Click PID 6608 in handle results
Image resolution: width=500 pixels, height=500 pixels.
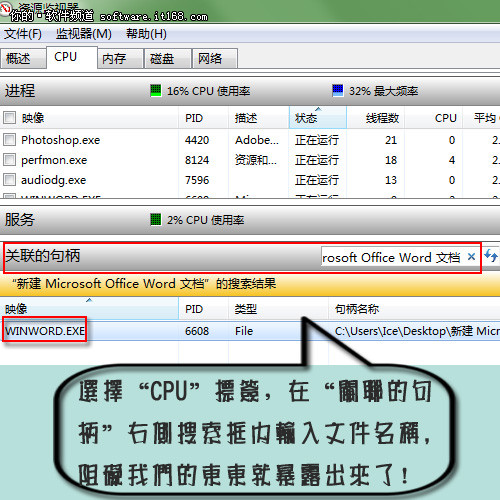point(197,331)
